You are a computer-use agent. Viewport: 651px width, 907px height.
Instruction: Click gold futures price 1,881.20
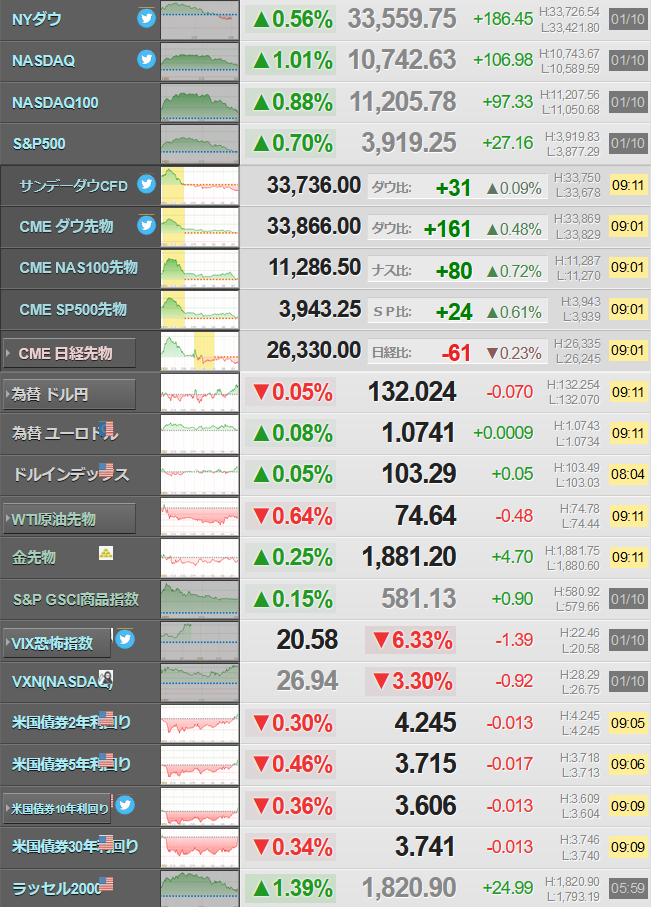tap(409, 557)
